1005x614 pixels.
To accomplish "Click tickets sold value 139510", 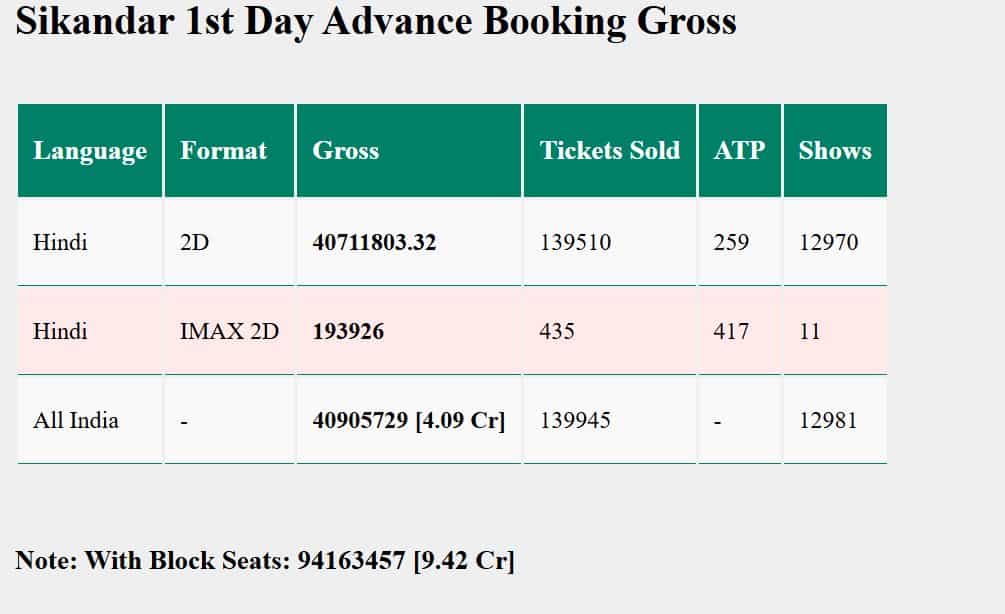I will [x=575, y=242].
